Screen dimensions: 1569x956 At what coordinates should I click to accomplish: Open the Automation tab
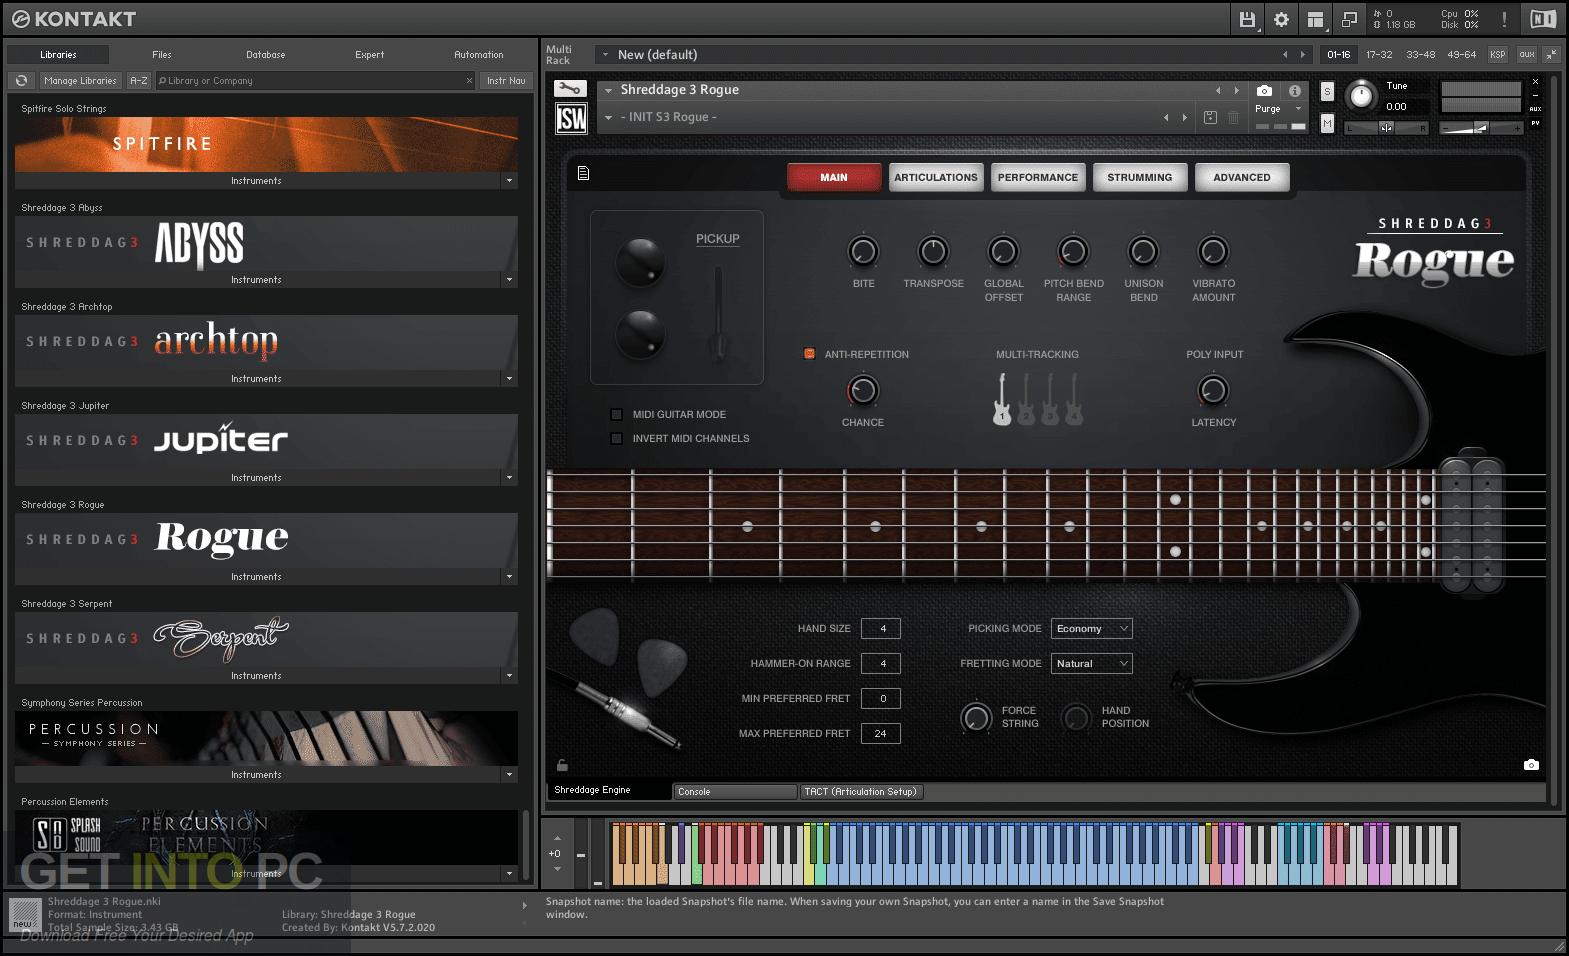click(x=479, y=55)
